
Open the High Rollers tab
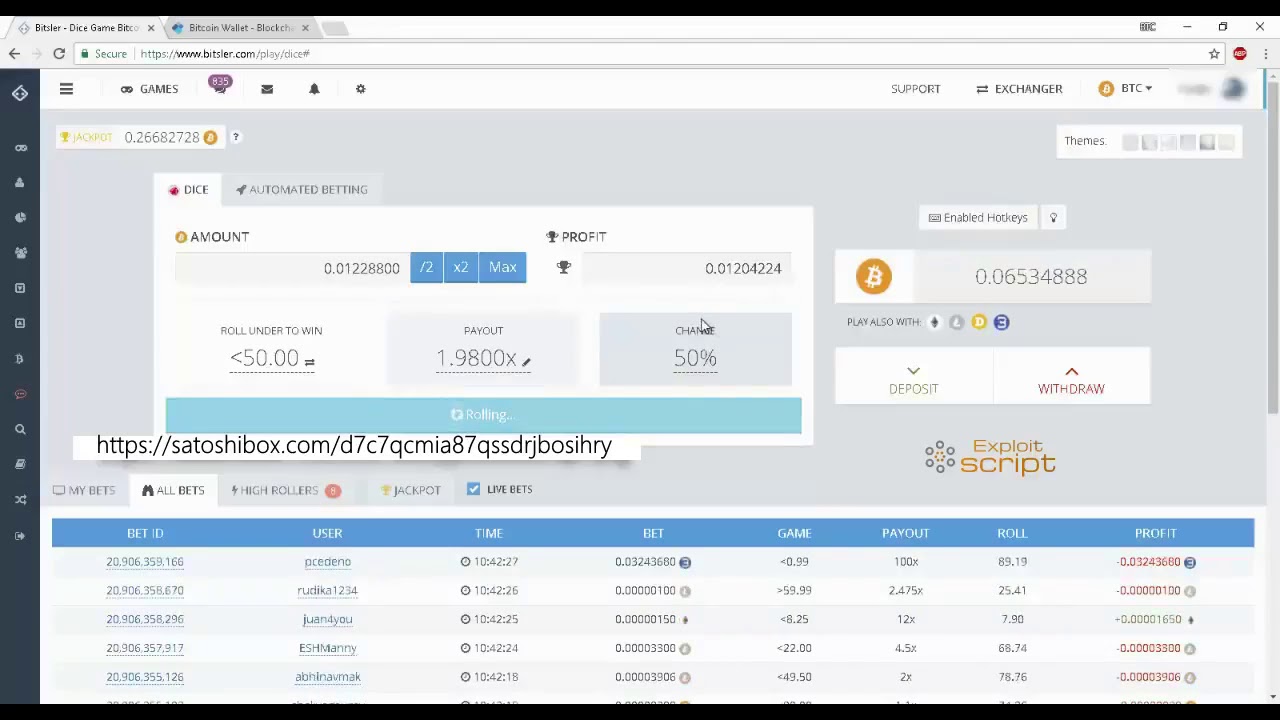pyautogui.click(x=285, y=490)
